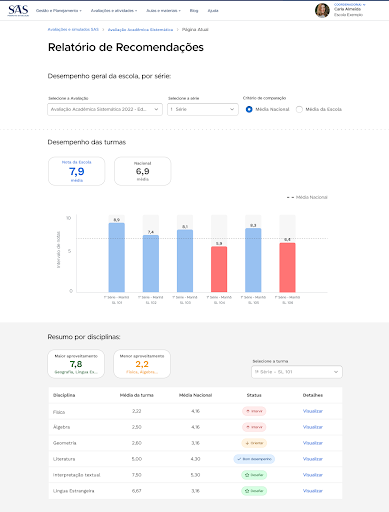Click the Interpretação textual star badge
Viewport: 389px width, 512px height.
(x=254, y=475)
